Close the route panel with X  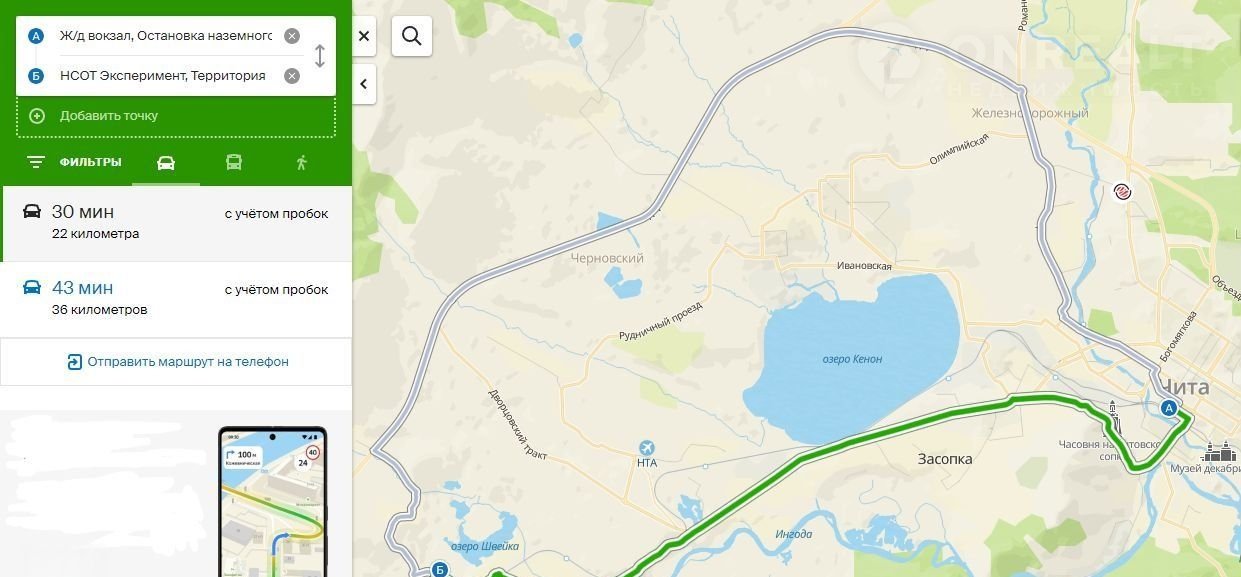coord(364,36)
